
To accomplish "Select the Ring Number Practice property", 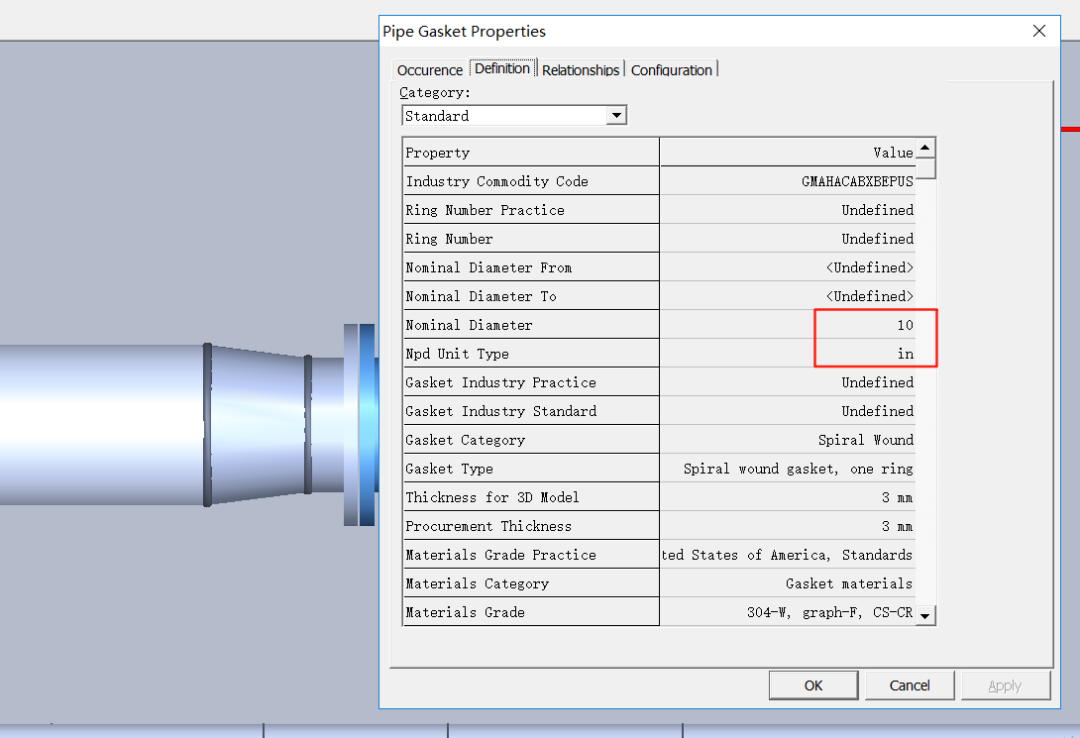I will (x=531, y=210).
